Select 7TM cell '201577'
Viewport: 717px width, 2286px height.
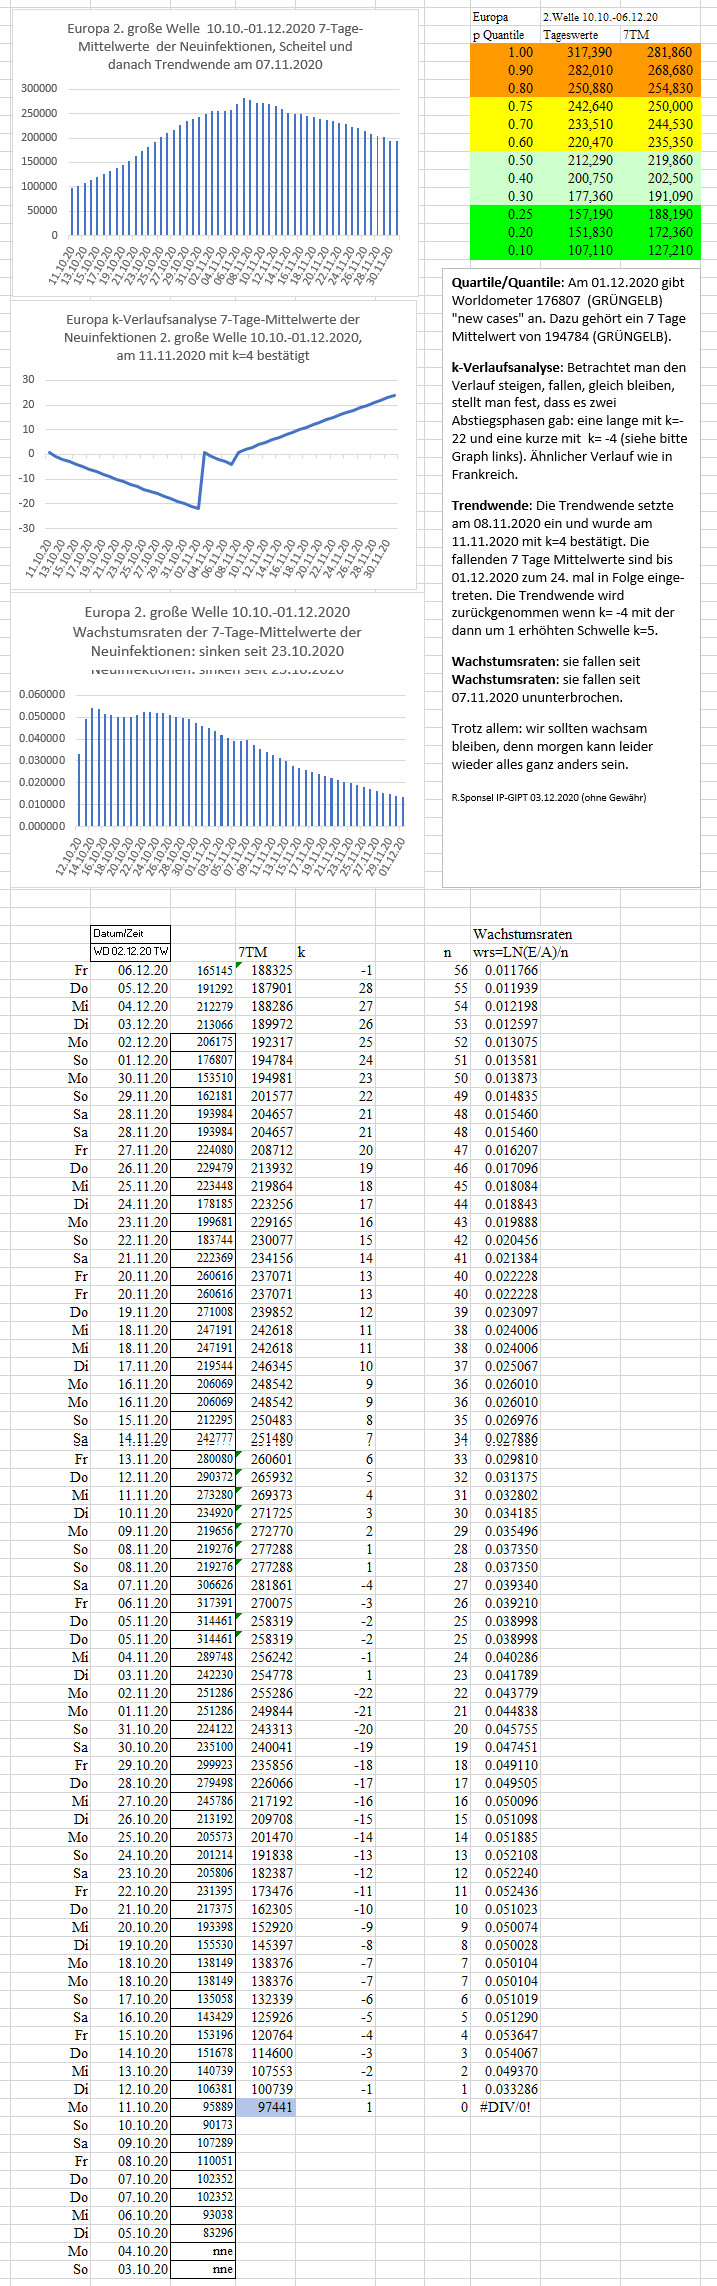[265, 1096]
